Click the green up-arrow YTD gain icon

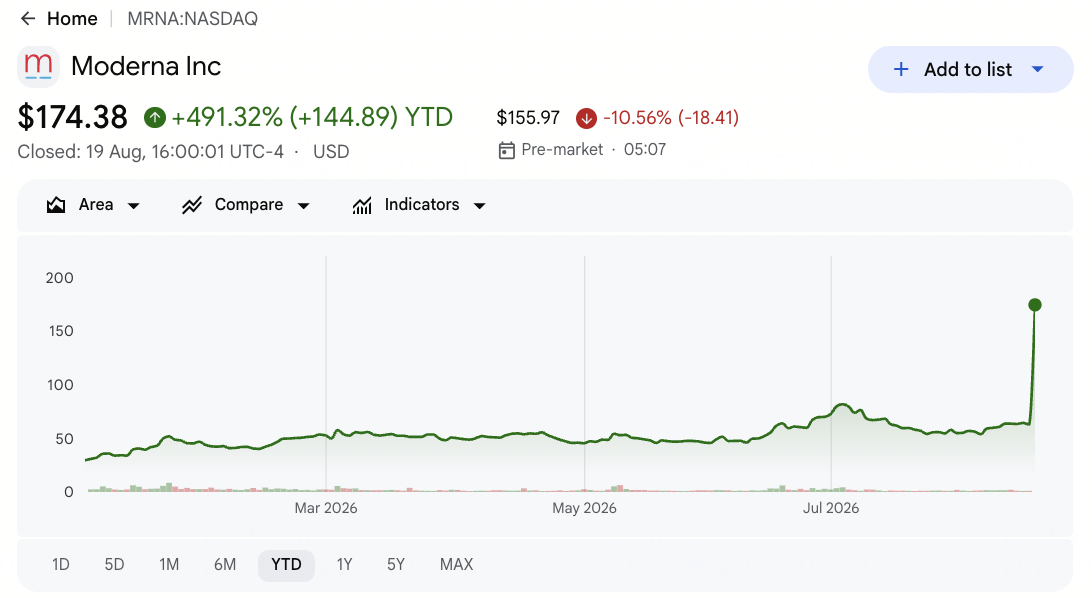(155, 118)
